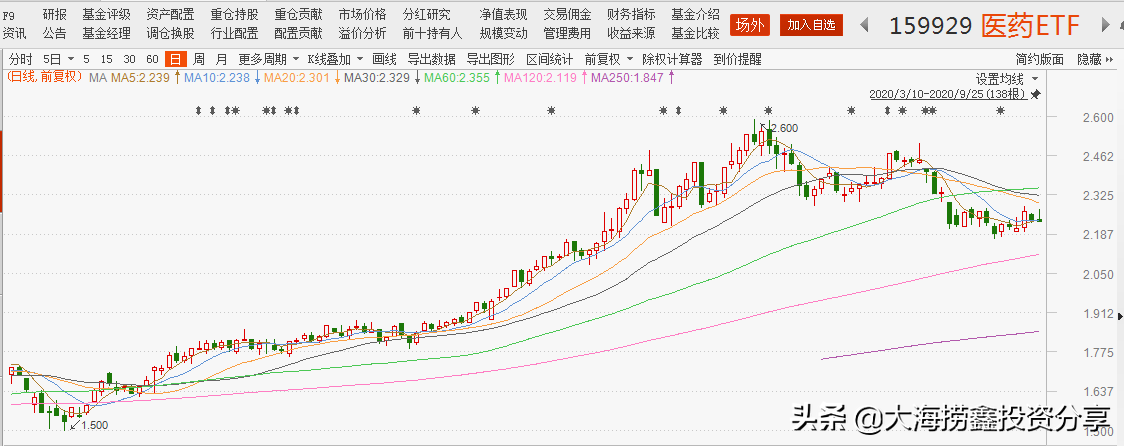Select the 60-minute period
1124x446 pixels.
click(152, 59)
